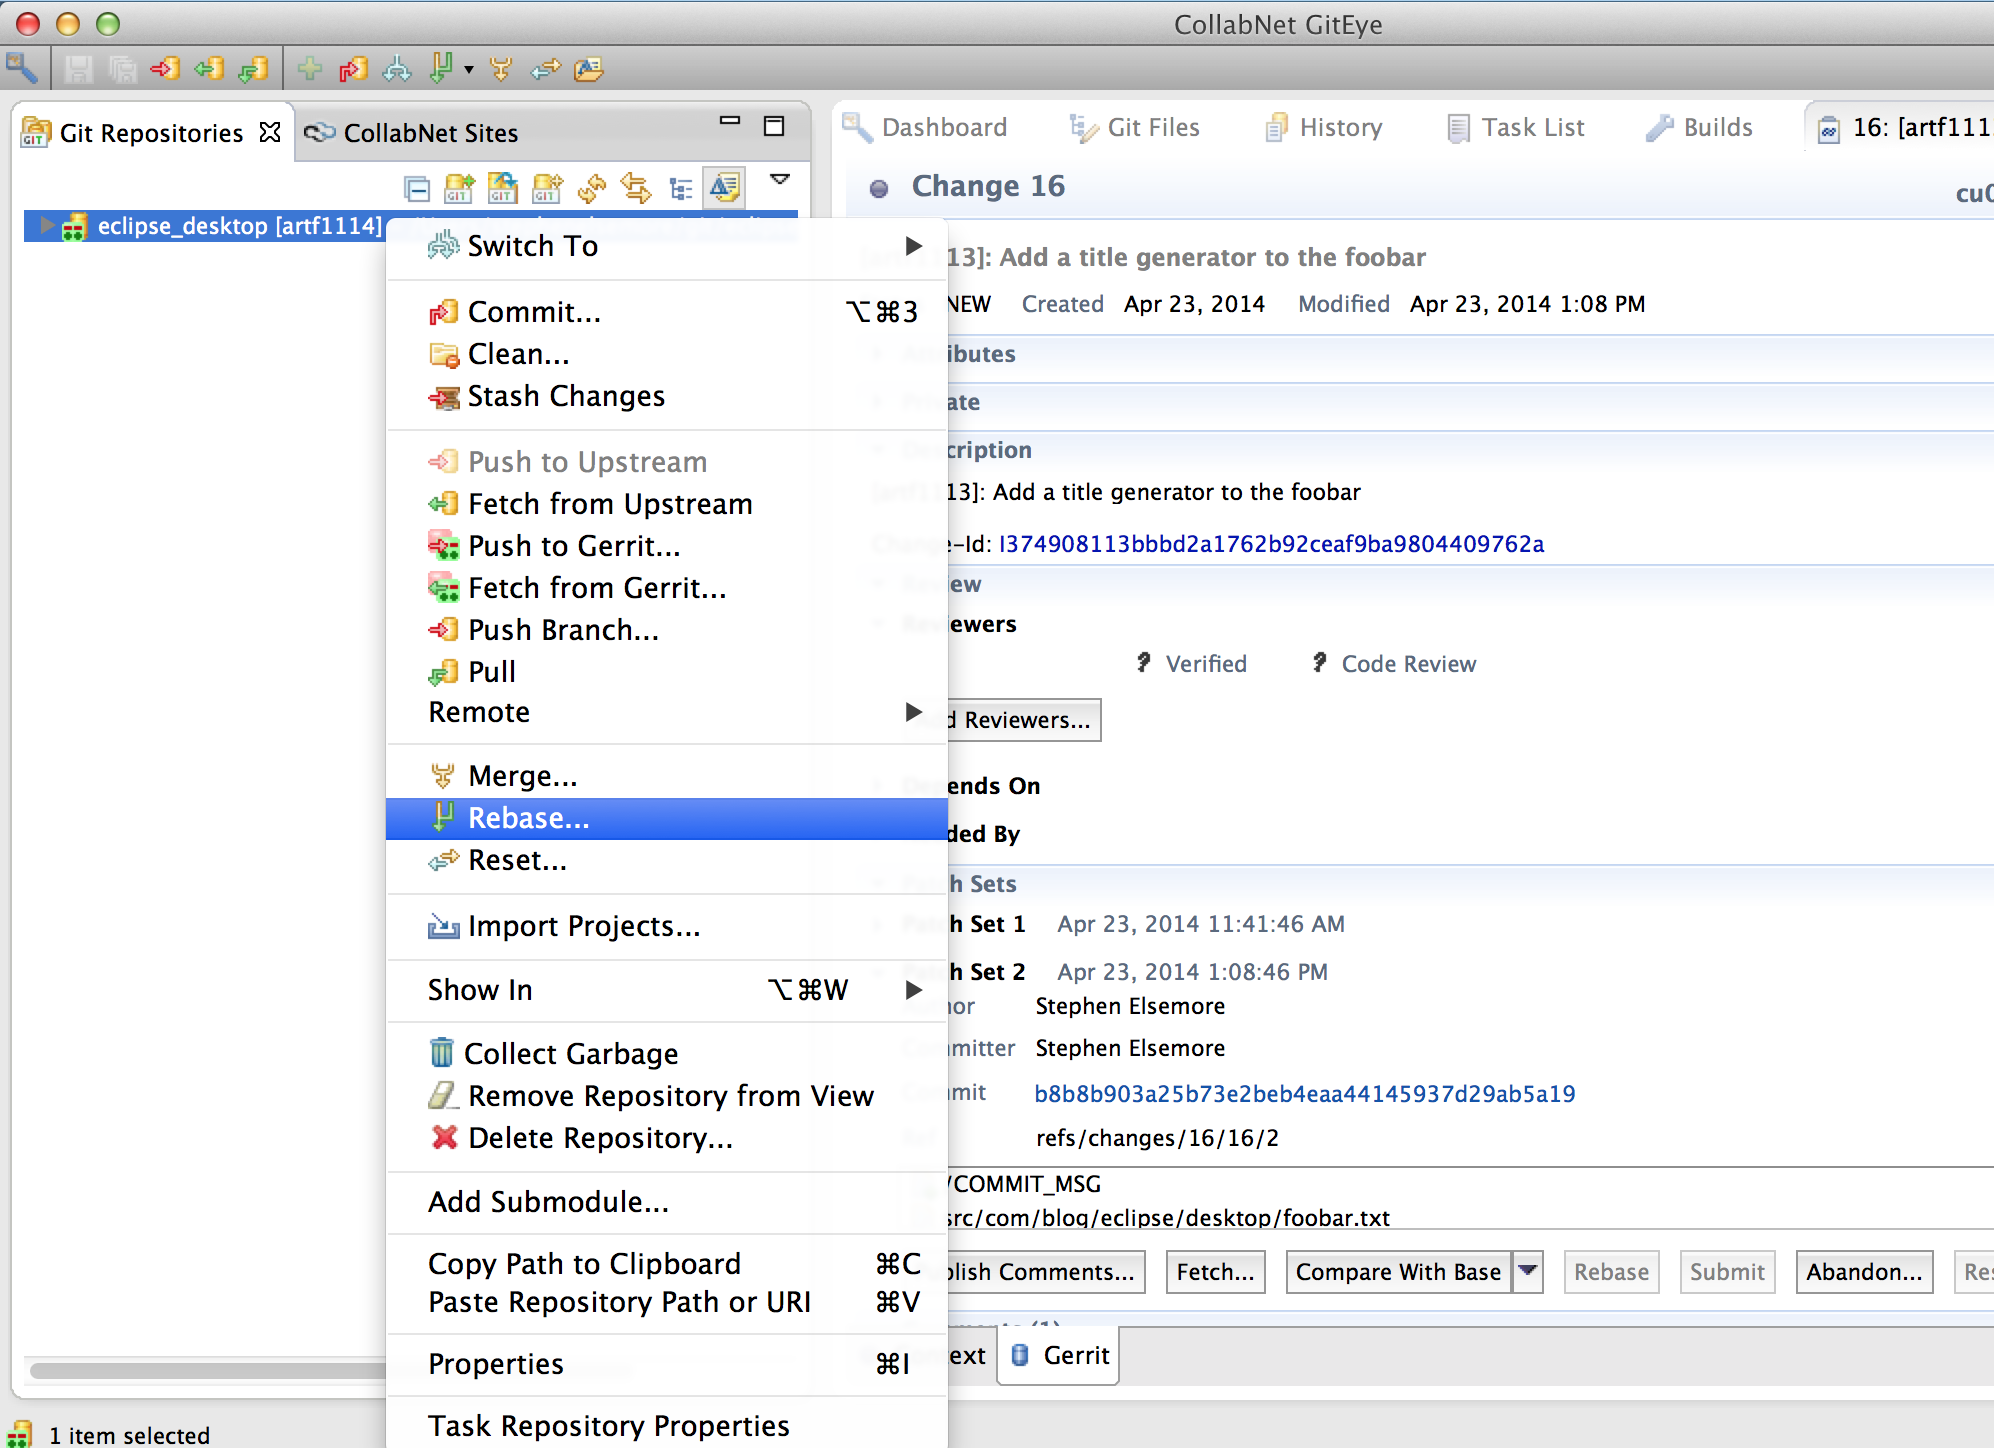Expand the eclipse_desktop repository tree node
The width and height of the screenshot is (1994, 1448).
tap(45, 226)
